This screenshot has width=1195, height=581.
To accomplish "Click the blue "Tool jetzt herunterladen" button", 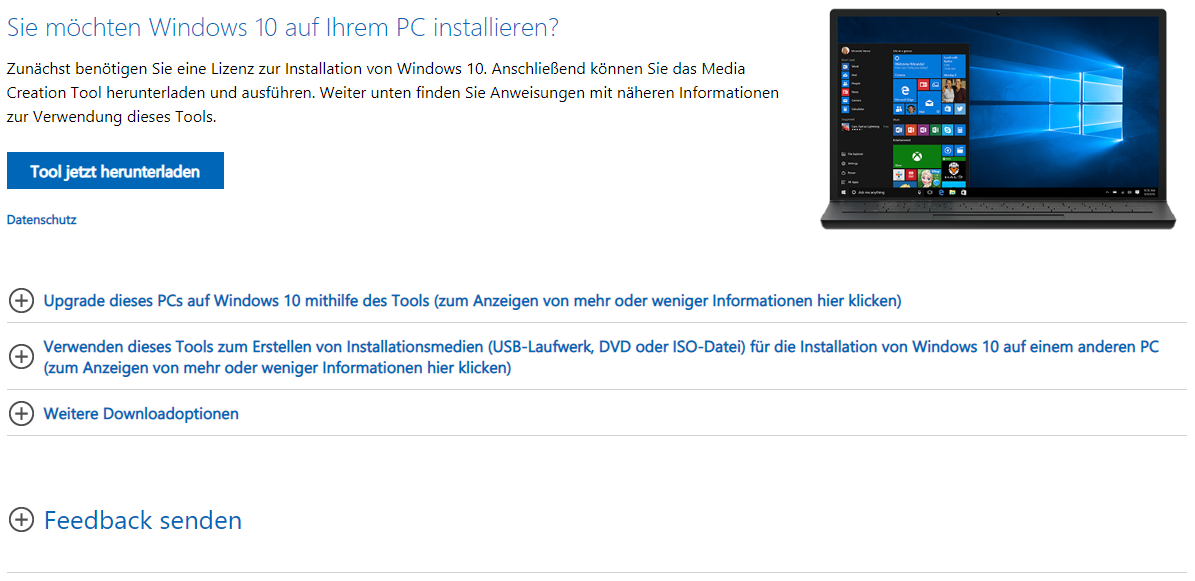I will pos(115,170).
